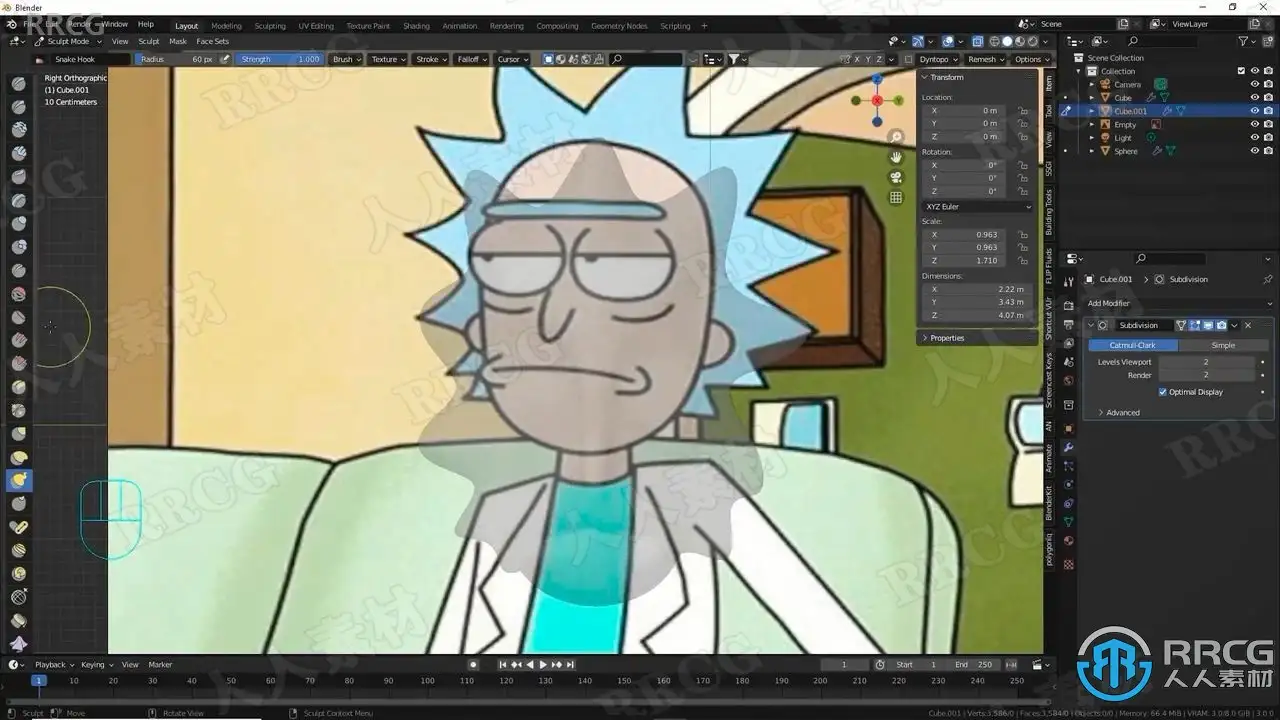Click the red X axis on navigation gizmo
The image size is (1280, 720).
(877, 100)
